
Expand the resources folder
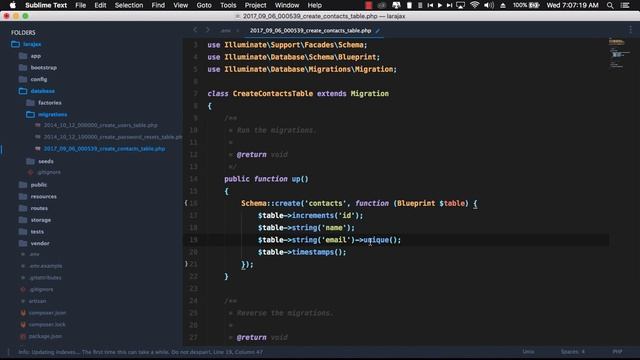38,197
